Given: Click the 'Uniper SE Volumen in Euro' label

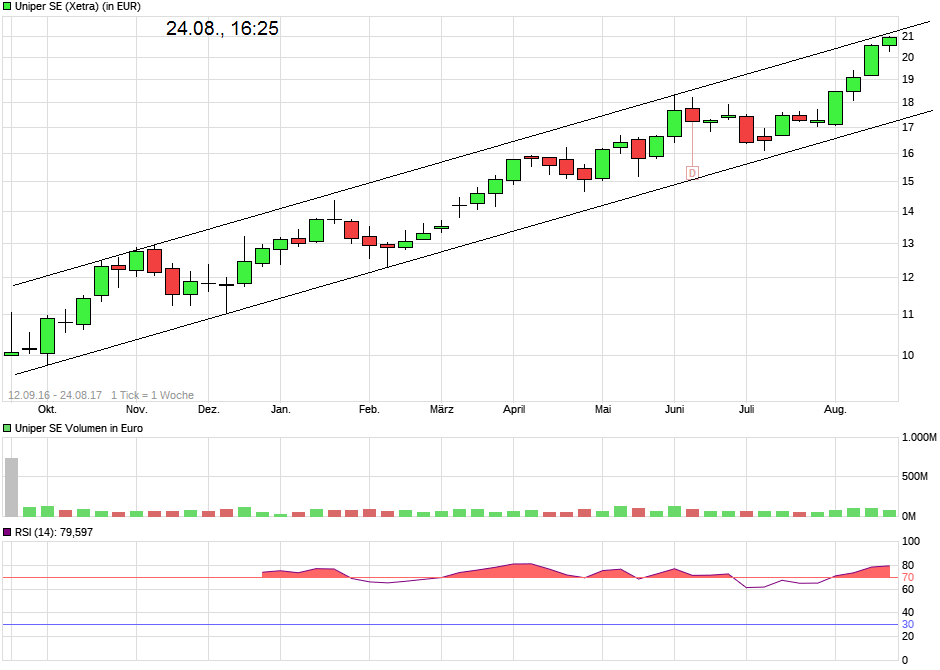Looking at the screenshot, I should tap(79, 428).
